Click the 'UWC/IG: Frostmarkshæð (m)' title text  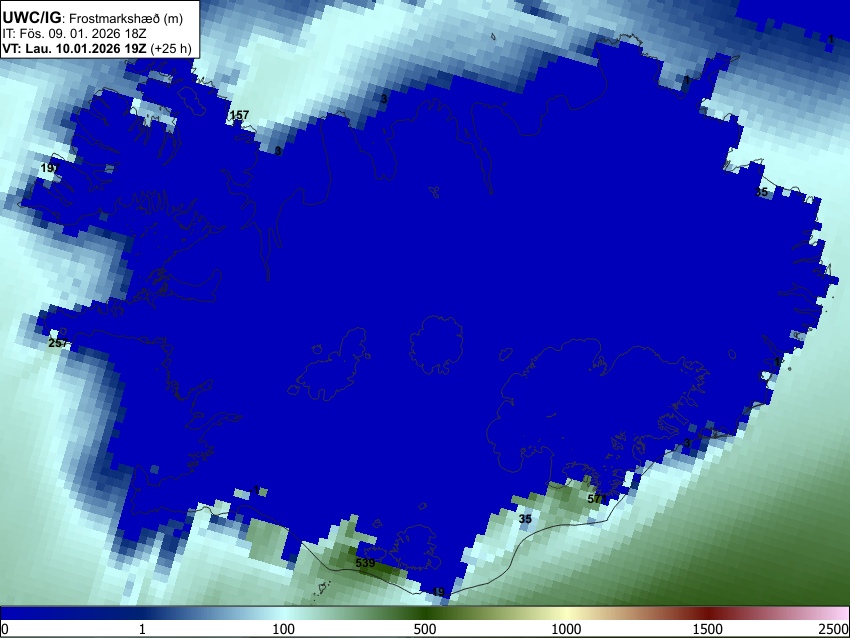coord(93,18)
